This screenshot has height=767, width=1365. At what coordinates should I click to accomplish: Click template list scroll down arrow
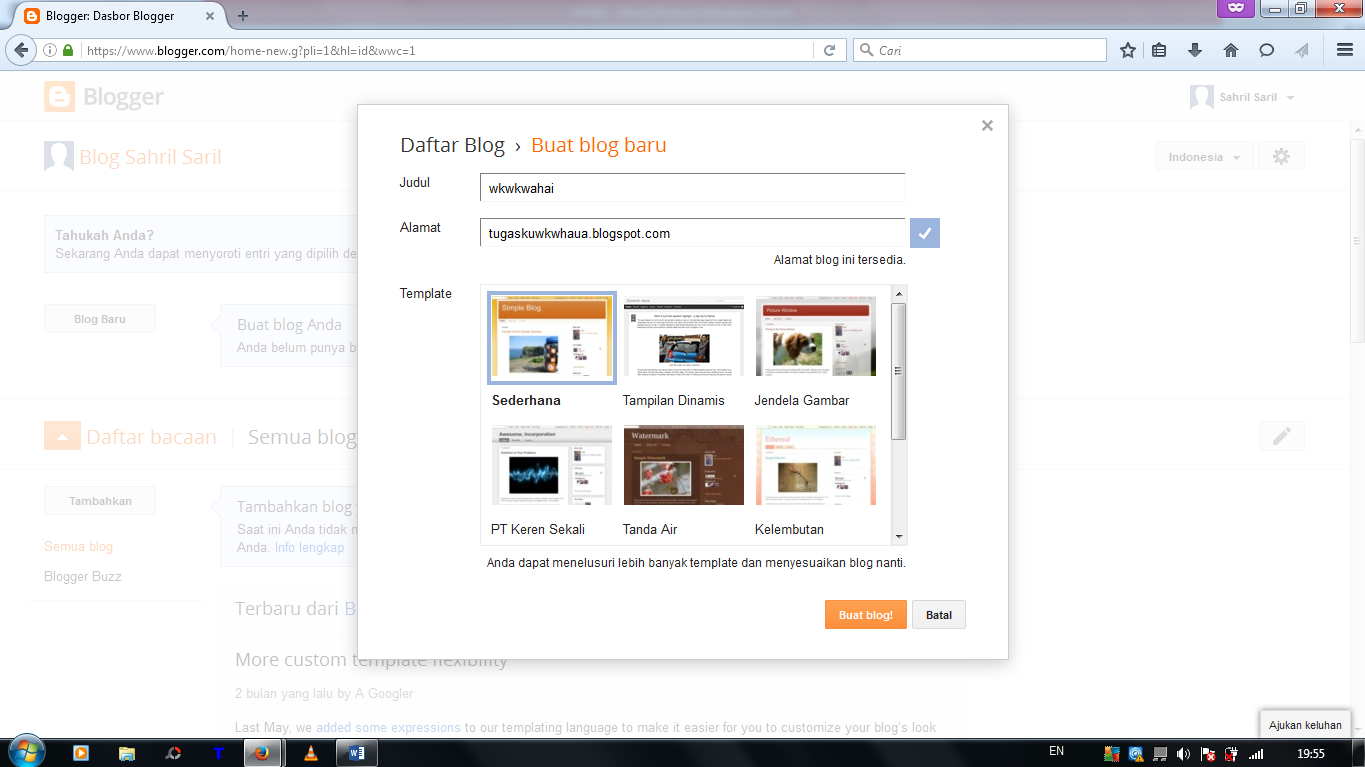pyautogui.click(x=899, y=537)
